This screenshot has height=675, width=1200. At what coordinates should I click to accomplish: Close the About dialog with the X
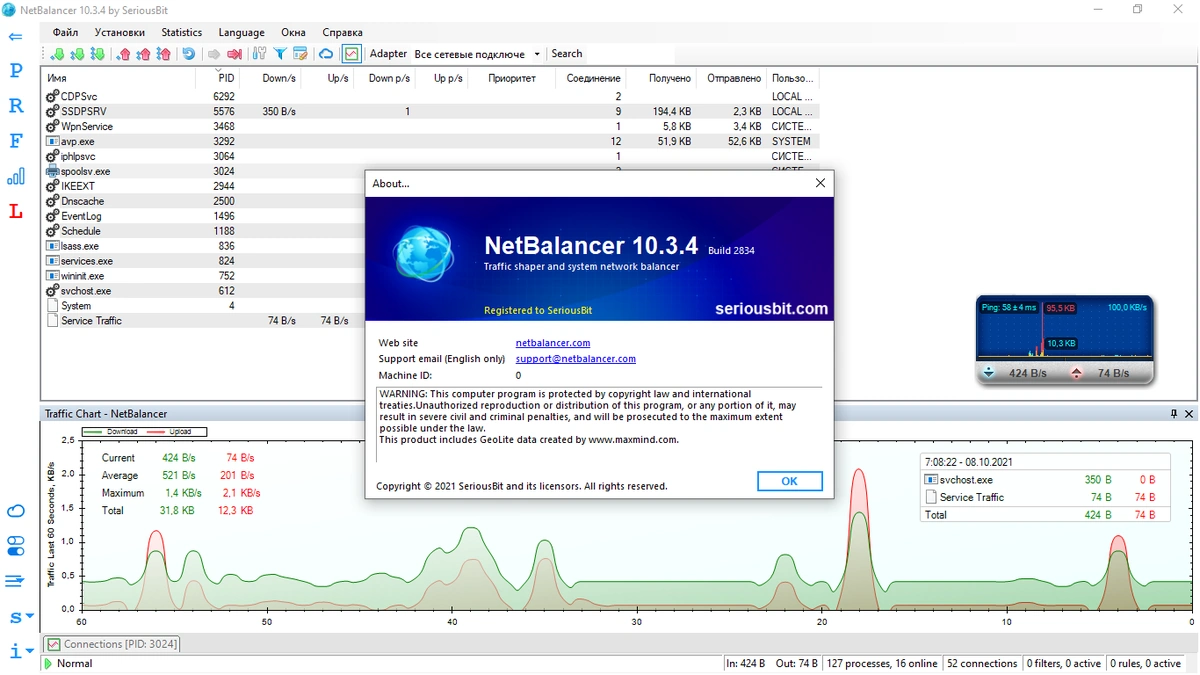click(820, 183)
